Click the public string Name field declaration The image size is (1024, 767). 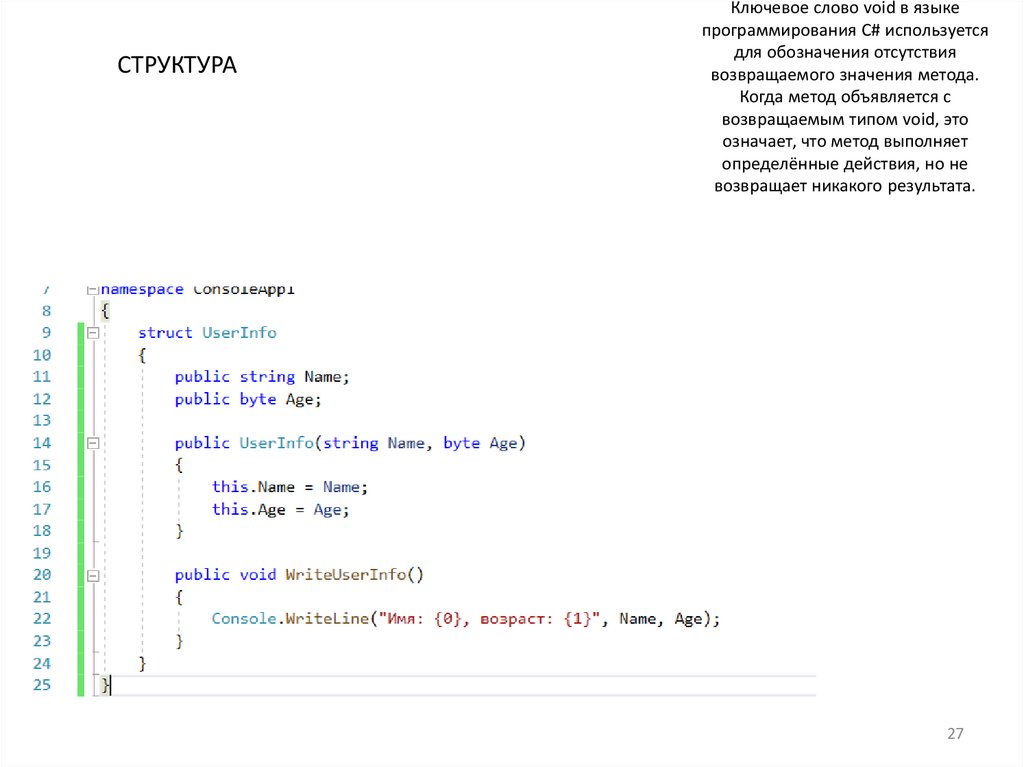(x=262, y=377)
